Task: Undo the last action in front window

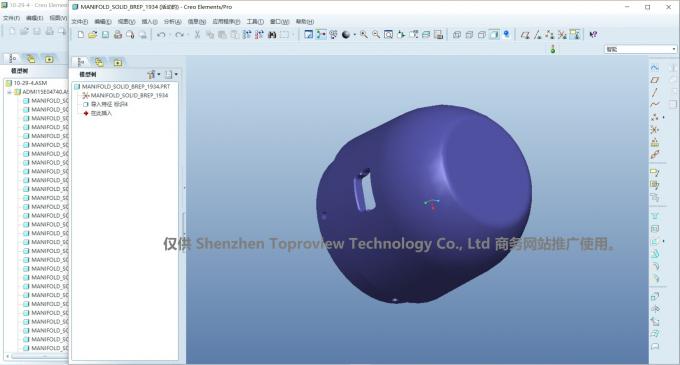Action: coord(161,35)
